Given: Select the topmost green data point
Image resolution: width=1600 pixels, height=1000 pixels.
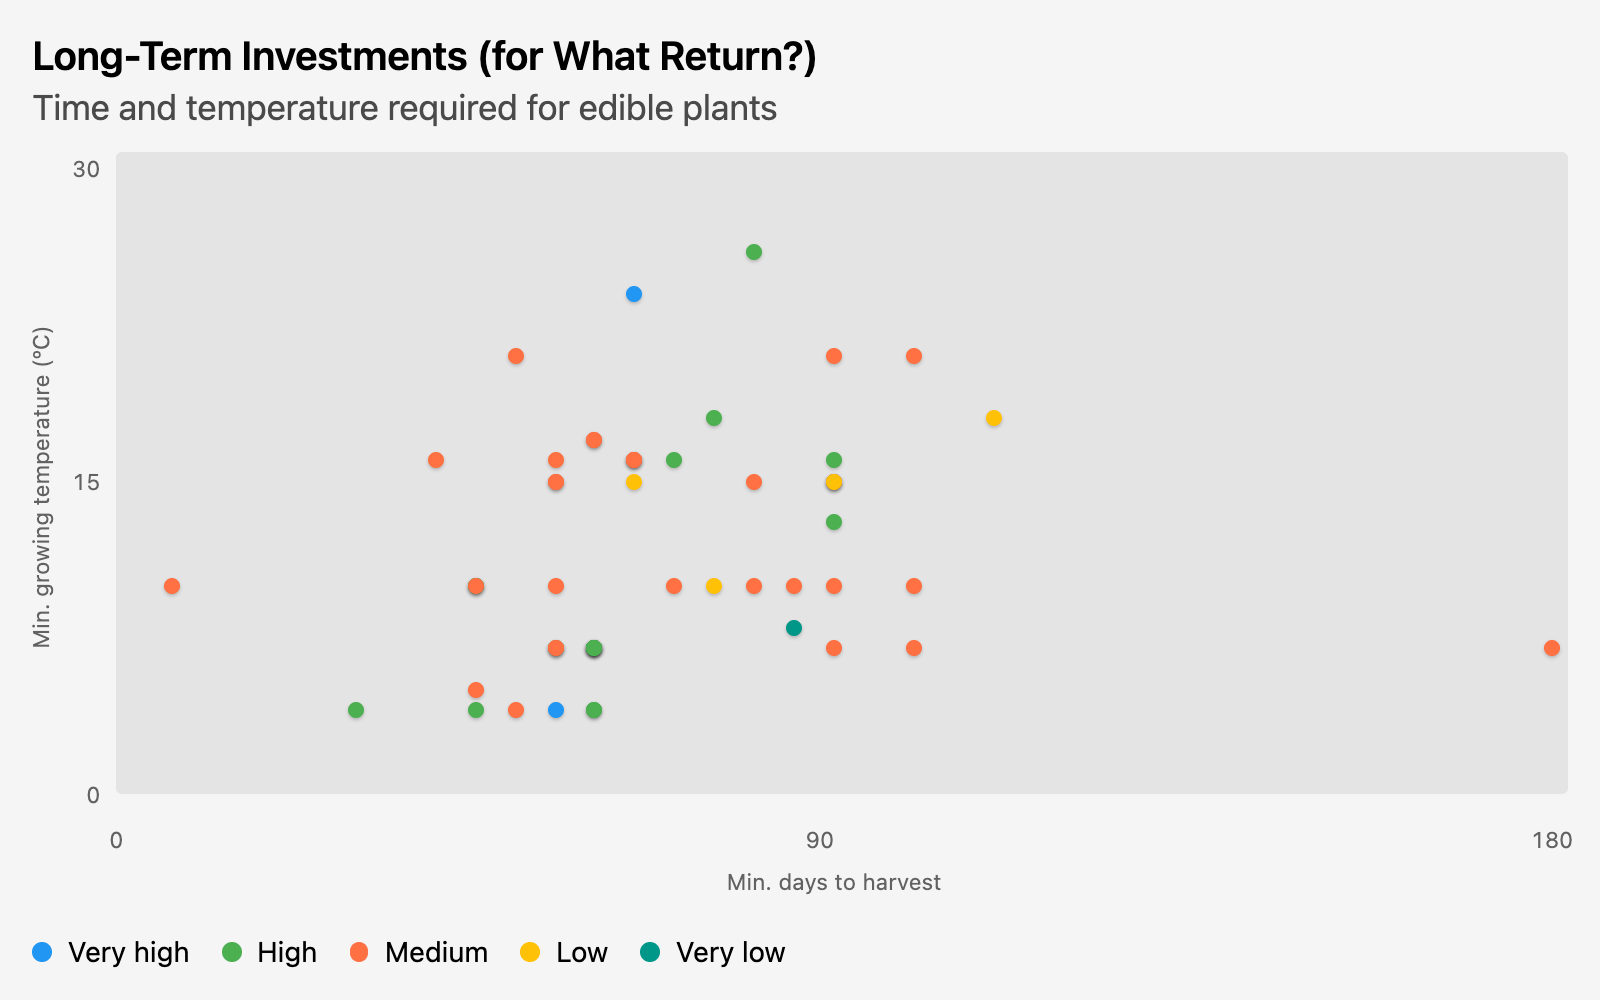Looking at the screenshot, I should tap(754, 252).
